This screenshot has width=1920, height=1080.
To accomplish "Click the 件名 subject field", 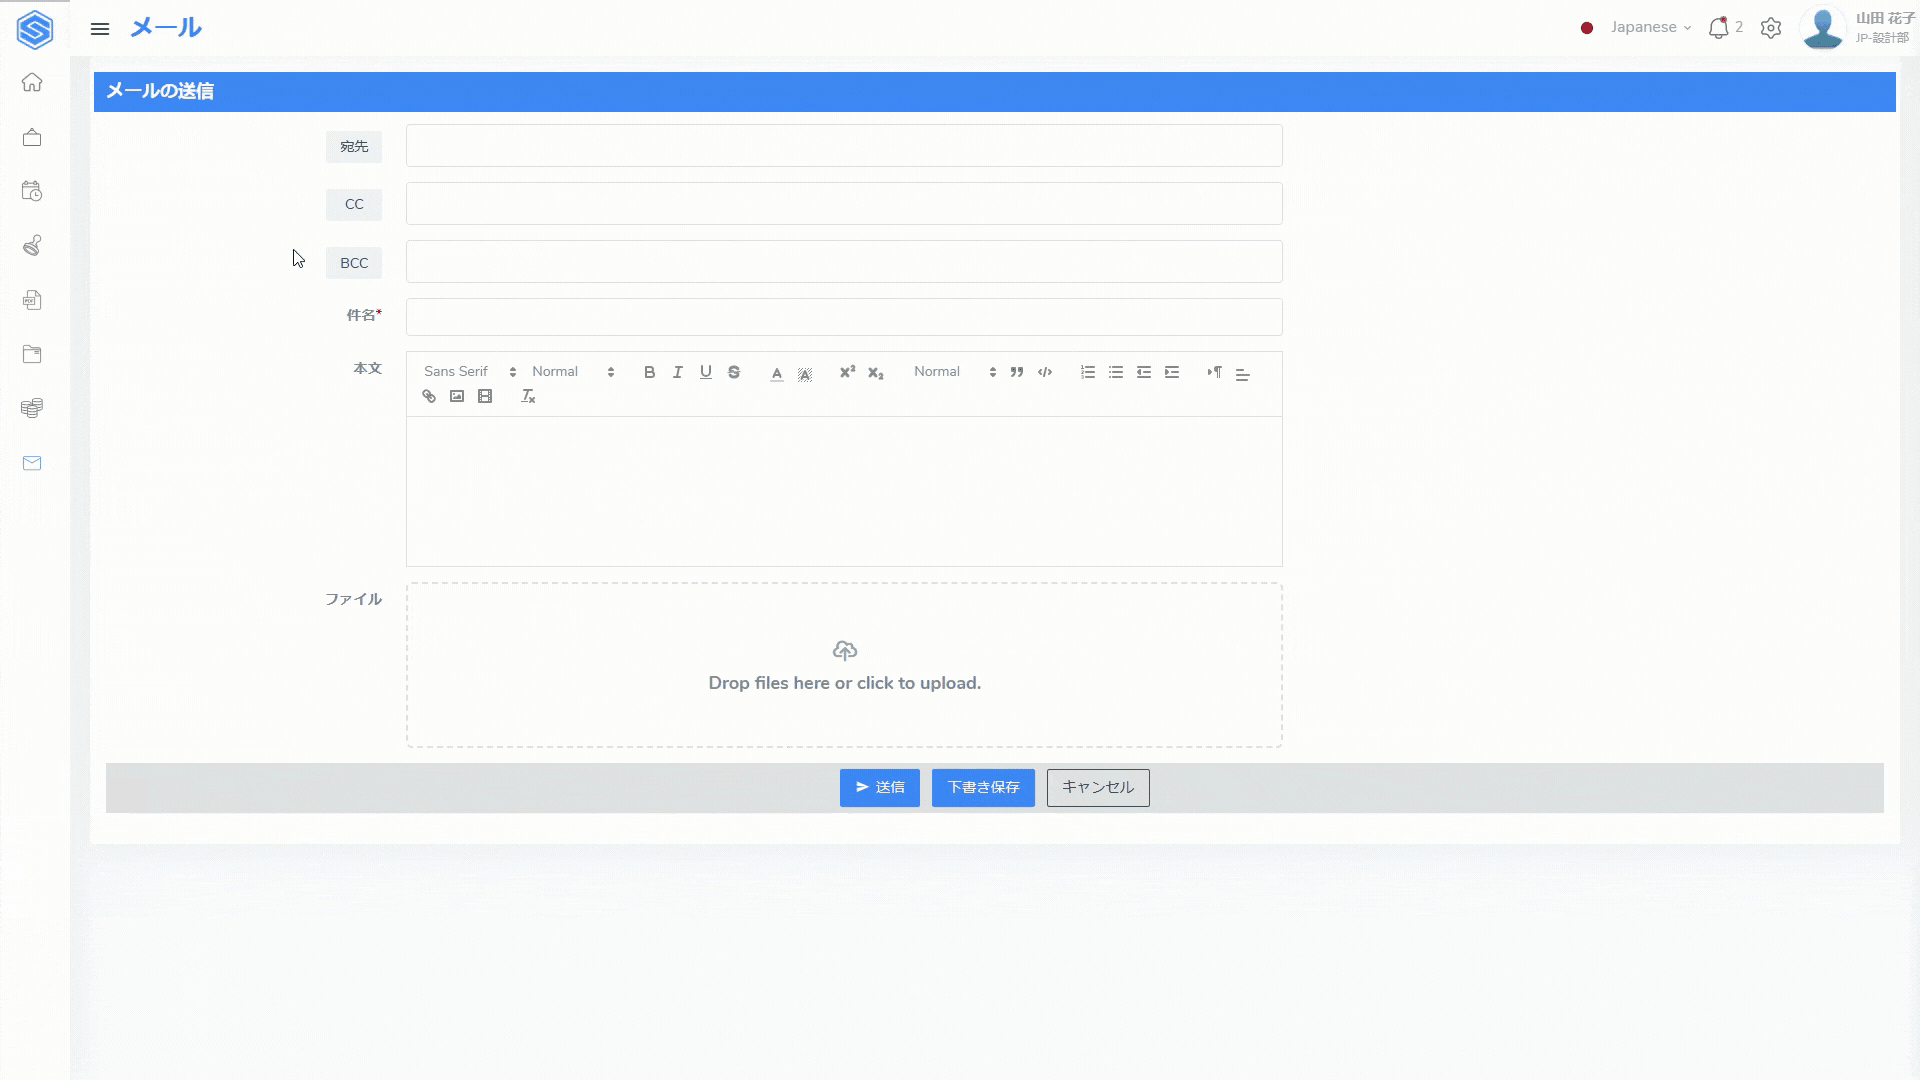I will tap(844, 317).
